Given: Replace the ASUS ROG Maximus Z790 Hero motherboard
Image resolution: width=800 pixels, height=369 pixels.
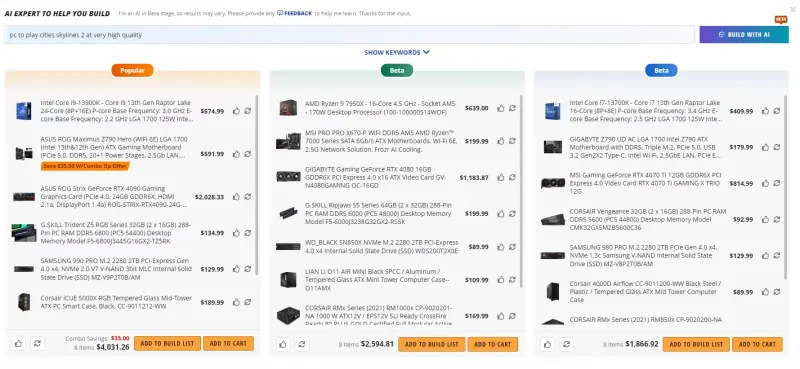Looking at the screenshot, I should [x=247, y=154].
